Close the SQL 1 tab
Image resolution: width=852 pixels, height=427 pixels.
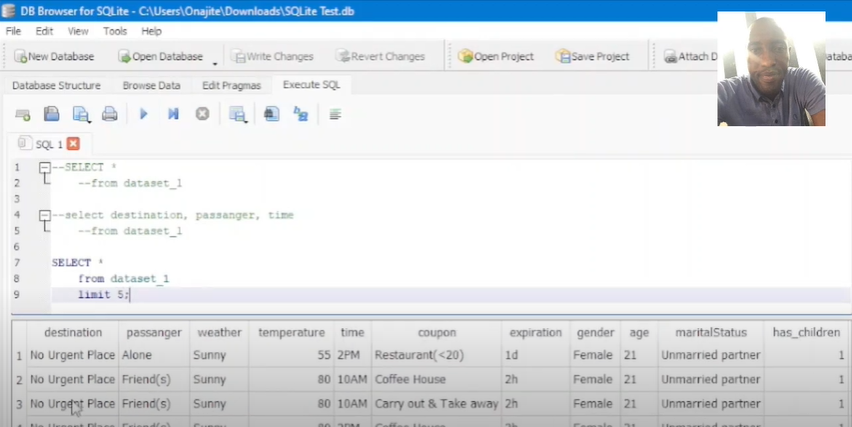(x=73, y=144)
